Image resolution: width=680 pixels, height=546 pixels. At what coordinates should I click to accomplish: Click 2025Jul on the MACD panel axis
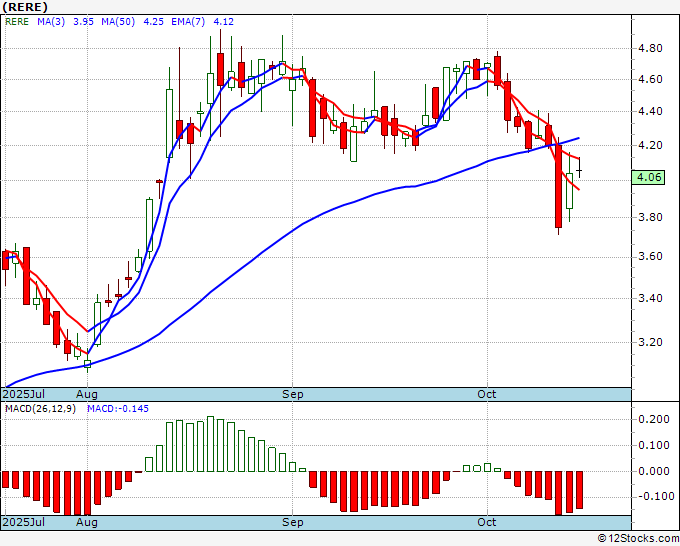[24, 522]
